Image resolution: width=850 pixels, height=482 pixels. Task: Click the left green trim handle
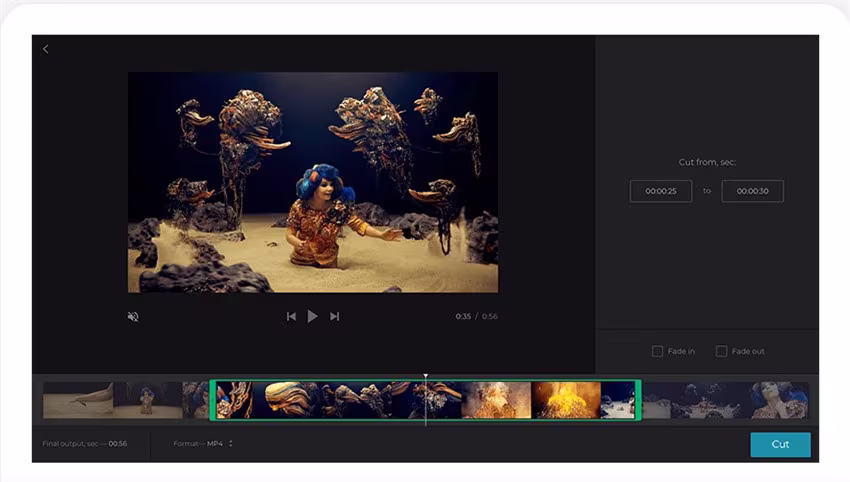(x=212, y=400)
